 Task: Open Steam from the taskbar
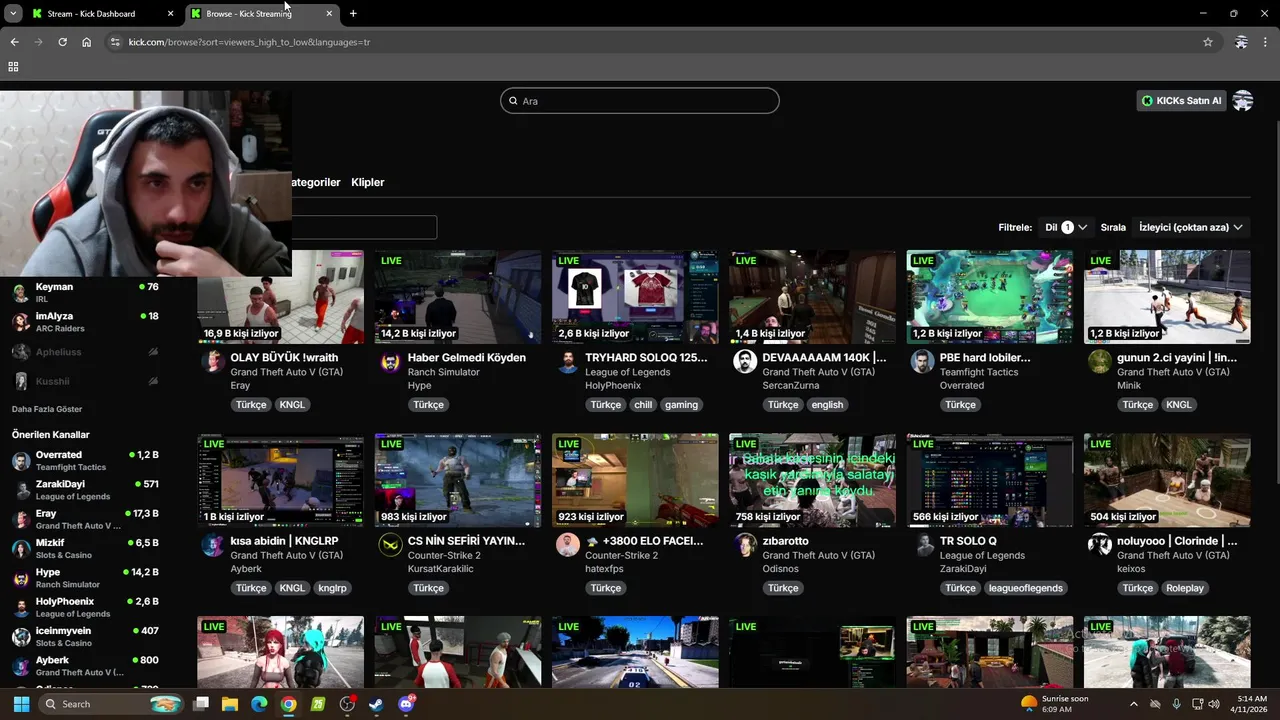click(x=376, y=704)
